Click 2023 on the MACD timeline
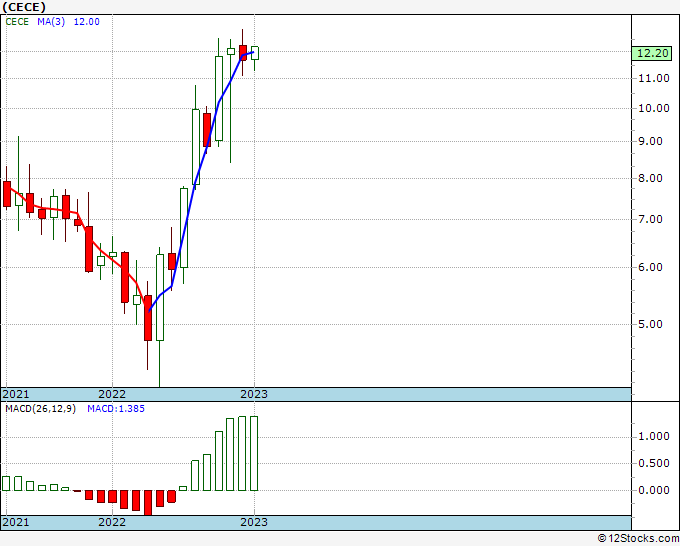 (x=254, y=522)
